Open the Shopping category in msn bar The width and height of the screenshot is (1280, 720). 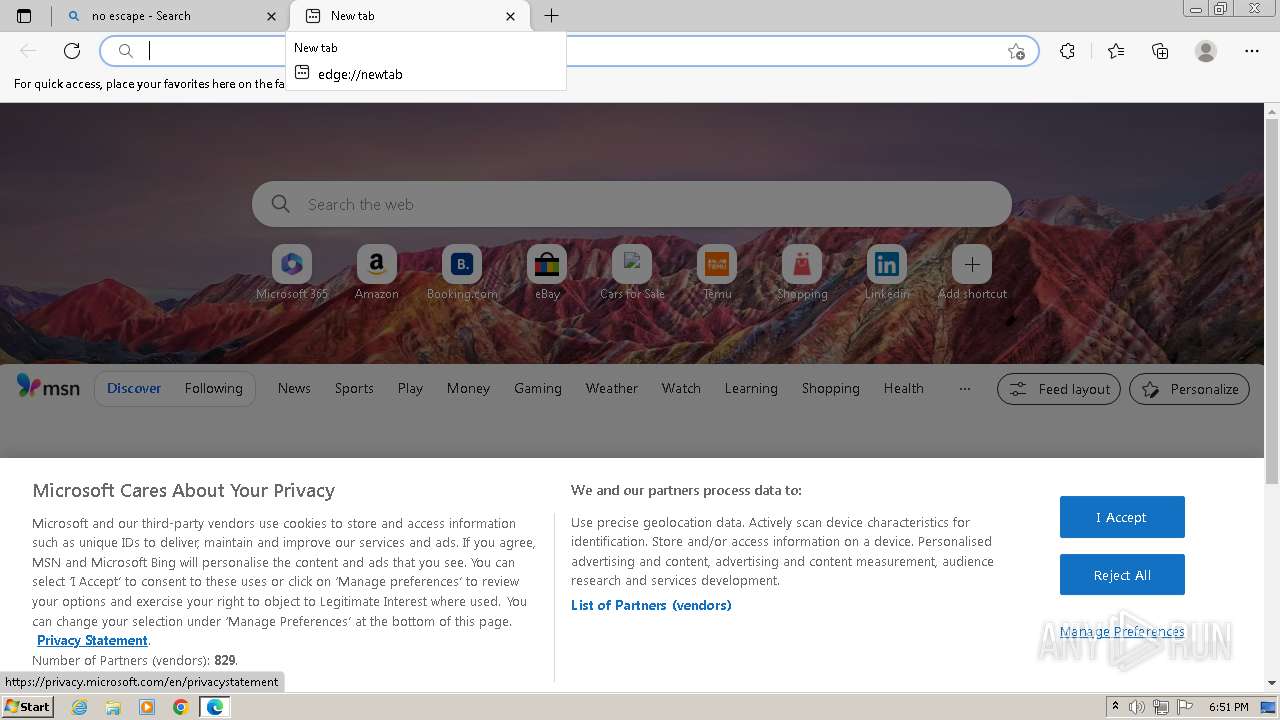point(830,388)
